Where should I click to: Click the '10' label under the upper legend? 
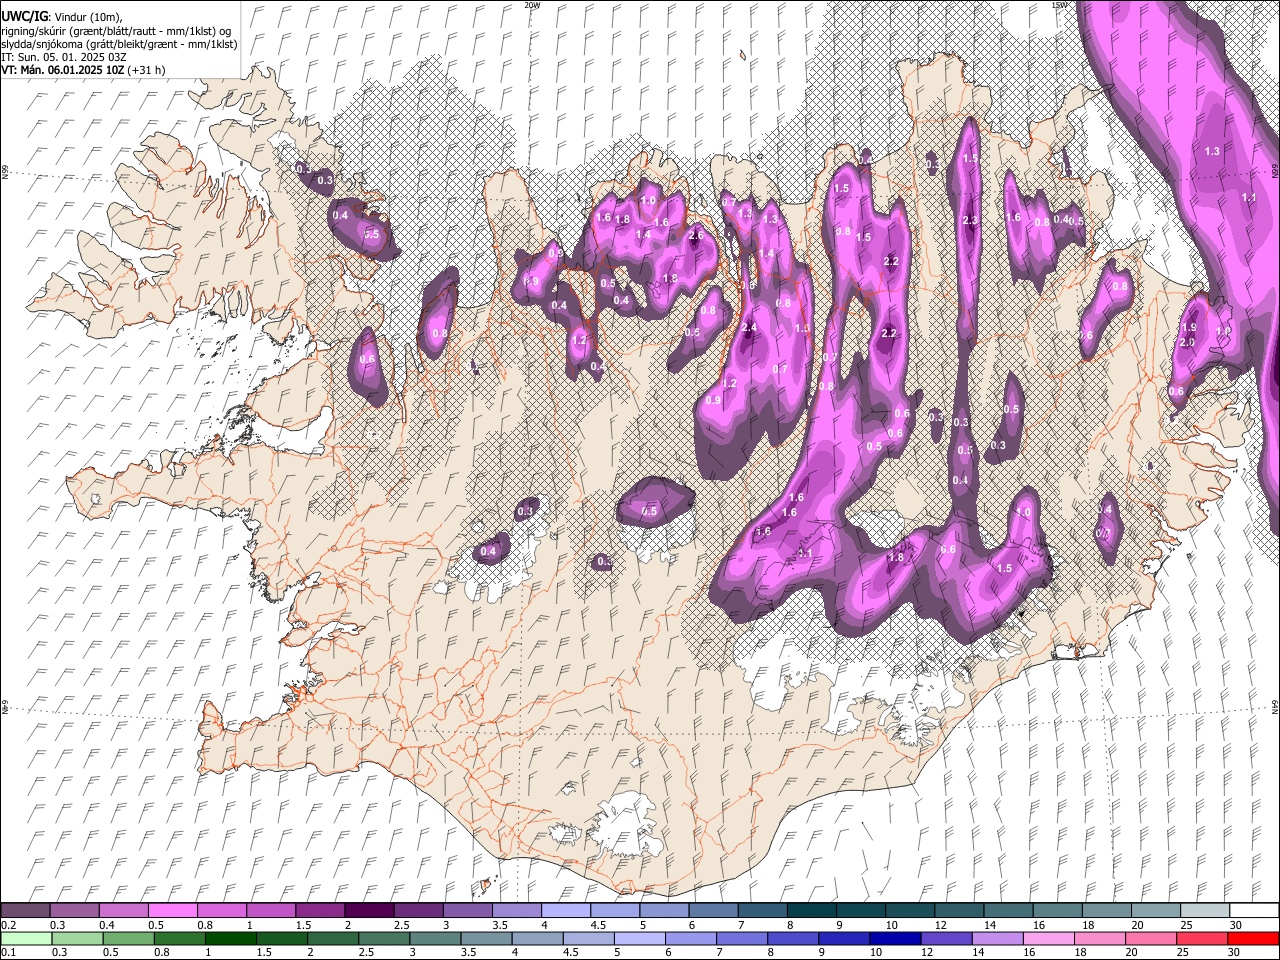(x=891, y=925)
